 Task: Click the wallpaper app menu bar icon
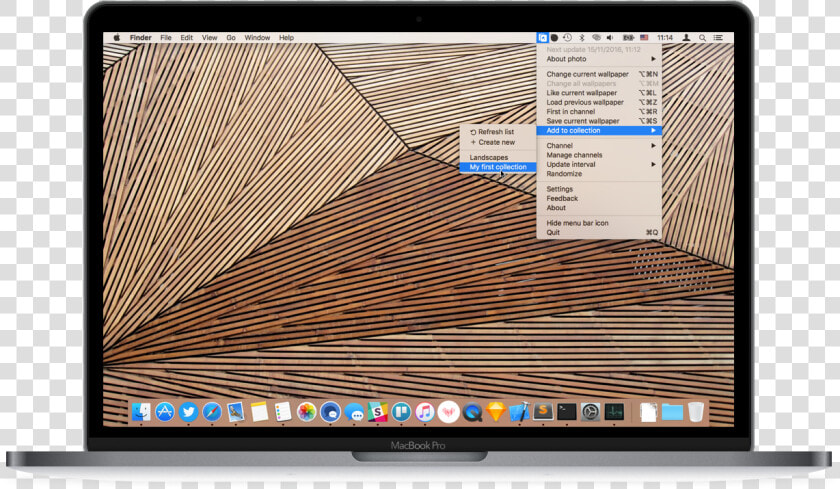543,37
